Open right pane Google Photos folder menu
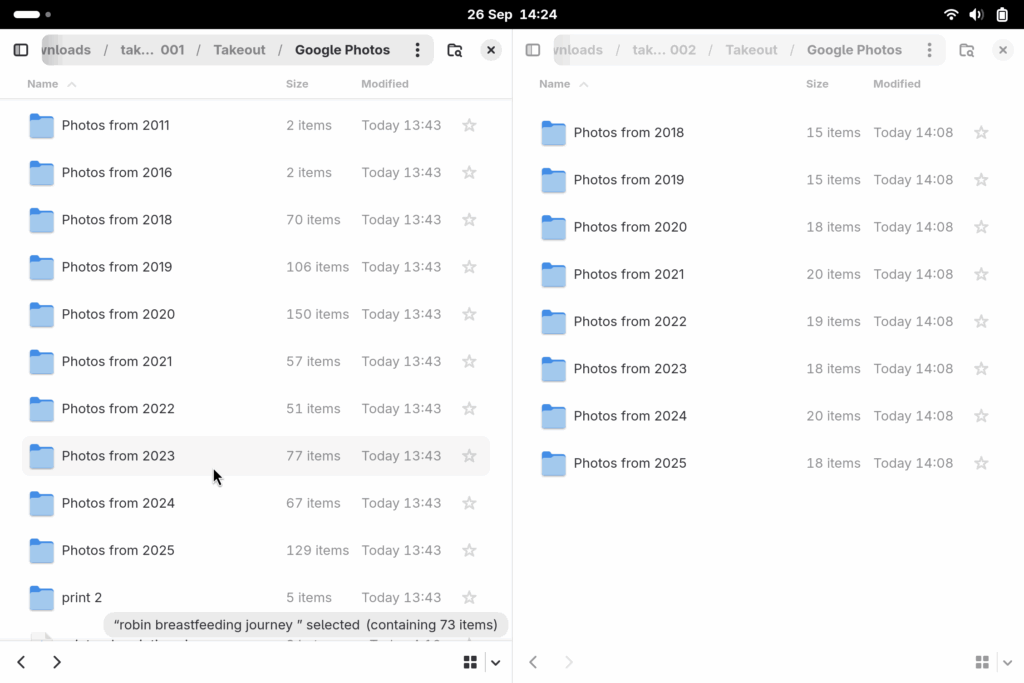Screen dimensions: 1024x683 [929, 50]
